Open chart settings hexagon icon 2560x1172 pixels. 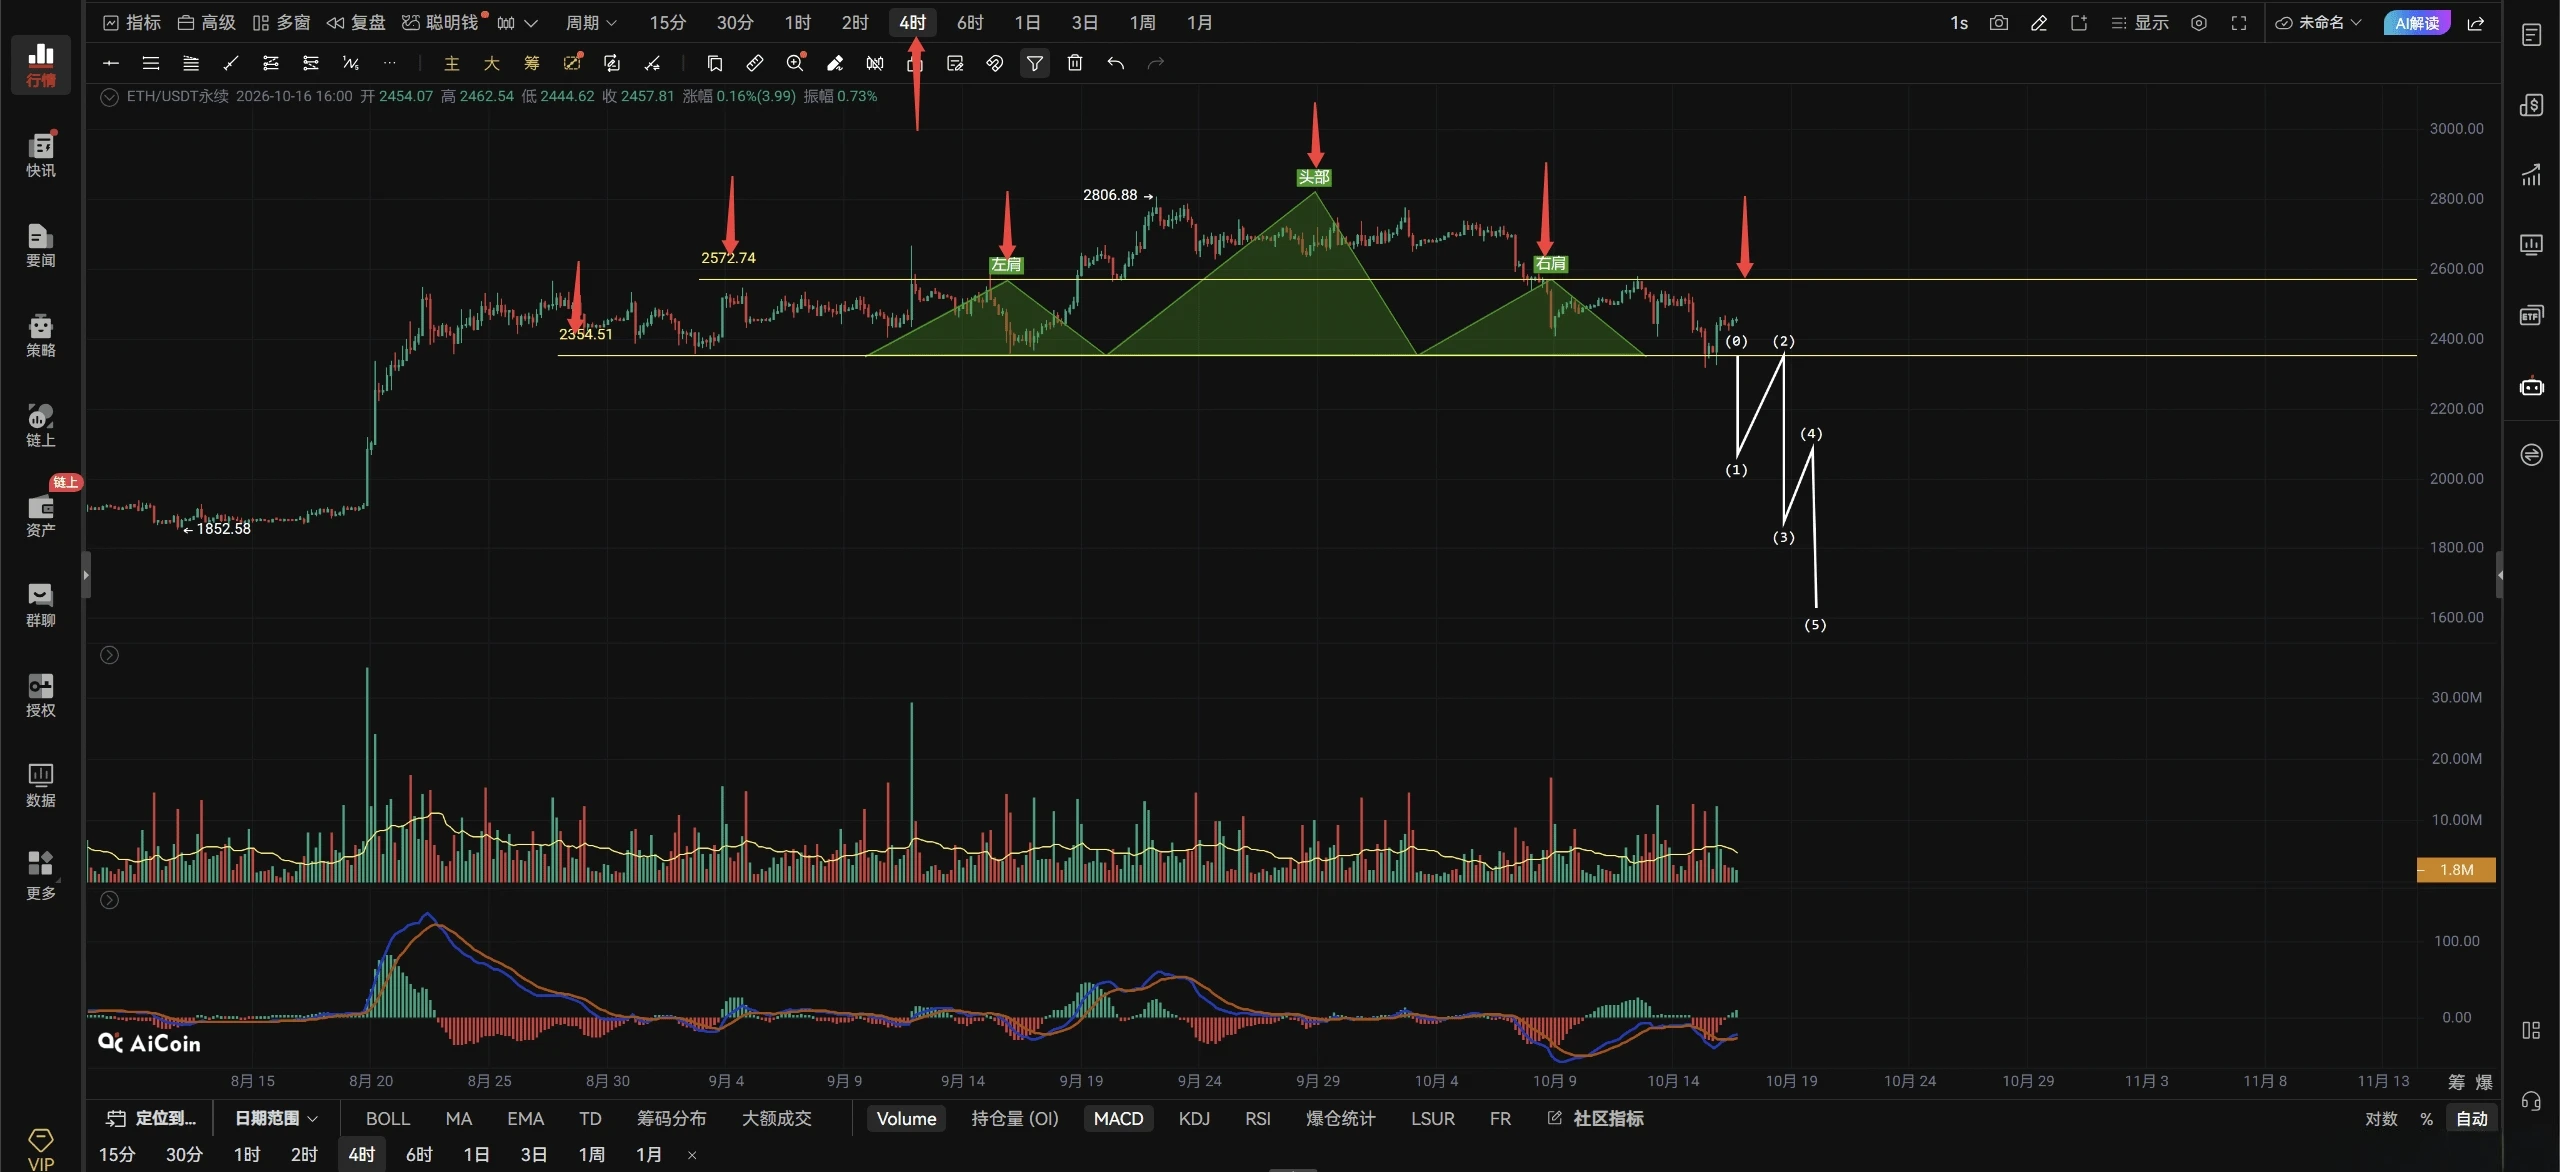tap(2199, 23)
